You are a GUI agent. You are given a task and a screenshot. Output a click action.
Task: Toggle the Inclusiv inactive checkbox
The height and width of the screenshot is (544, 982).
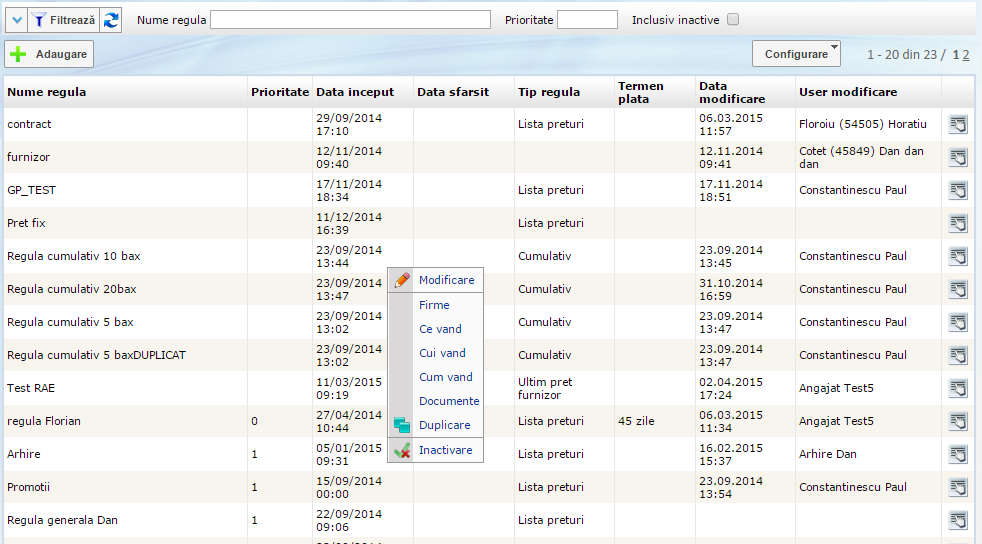[733, 19]
